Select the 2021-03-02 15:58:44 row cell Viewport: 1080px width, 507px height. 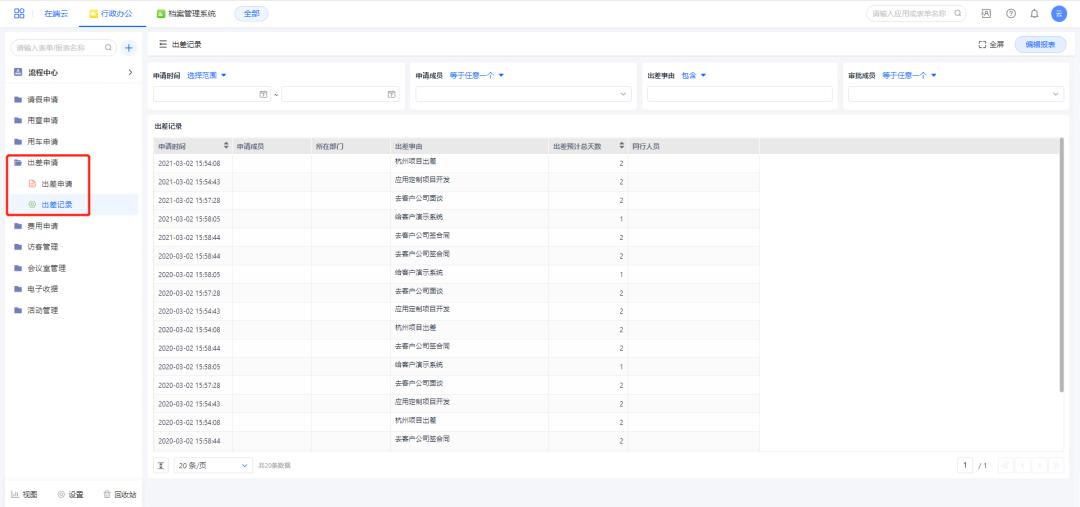coord(193,238)
